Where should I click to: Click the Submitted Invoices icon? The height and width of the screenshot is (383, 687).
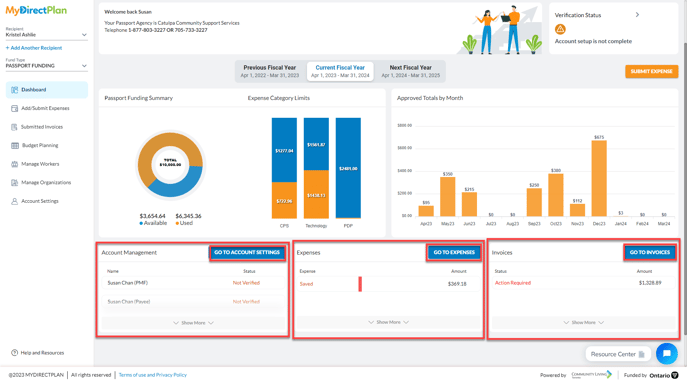click(x=14, y=127)
